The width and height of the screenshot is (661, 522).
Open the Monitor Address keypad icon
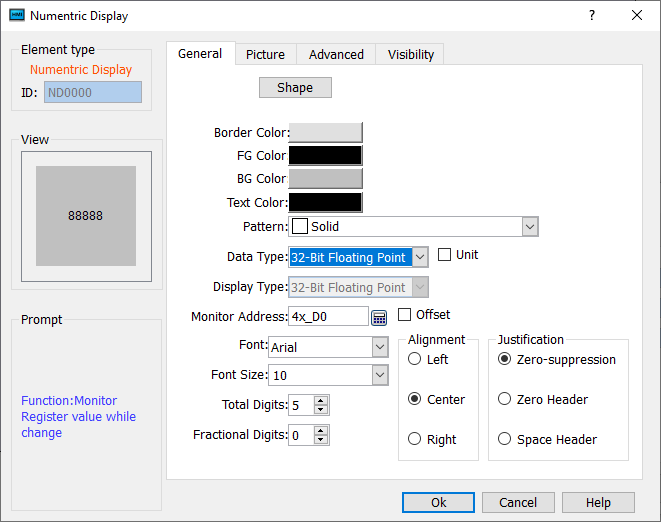click(379, 317)
